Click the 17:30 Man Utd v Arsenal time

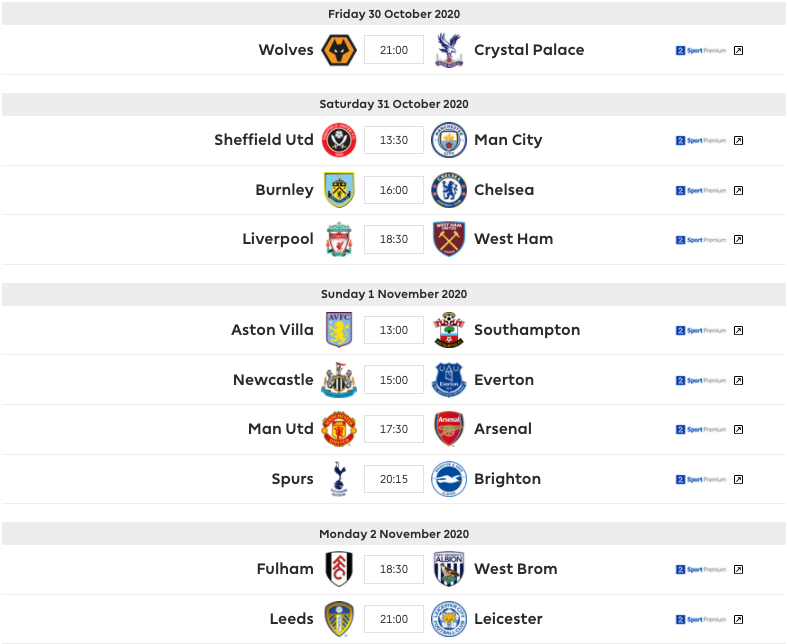394,429
